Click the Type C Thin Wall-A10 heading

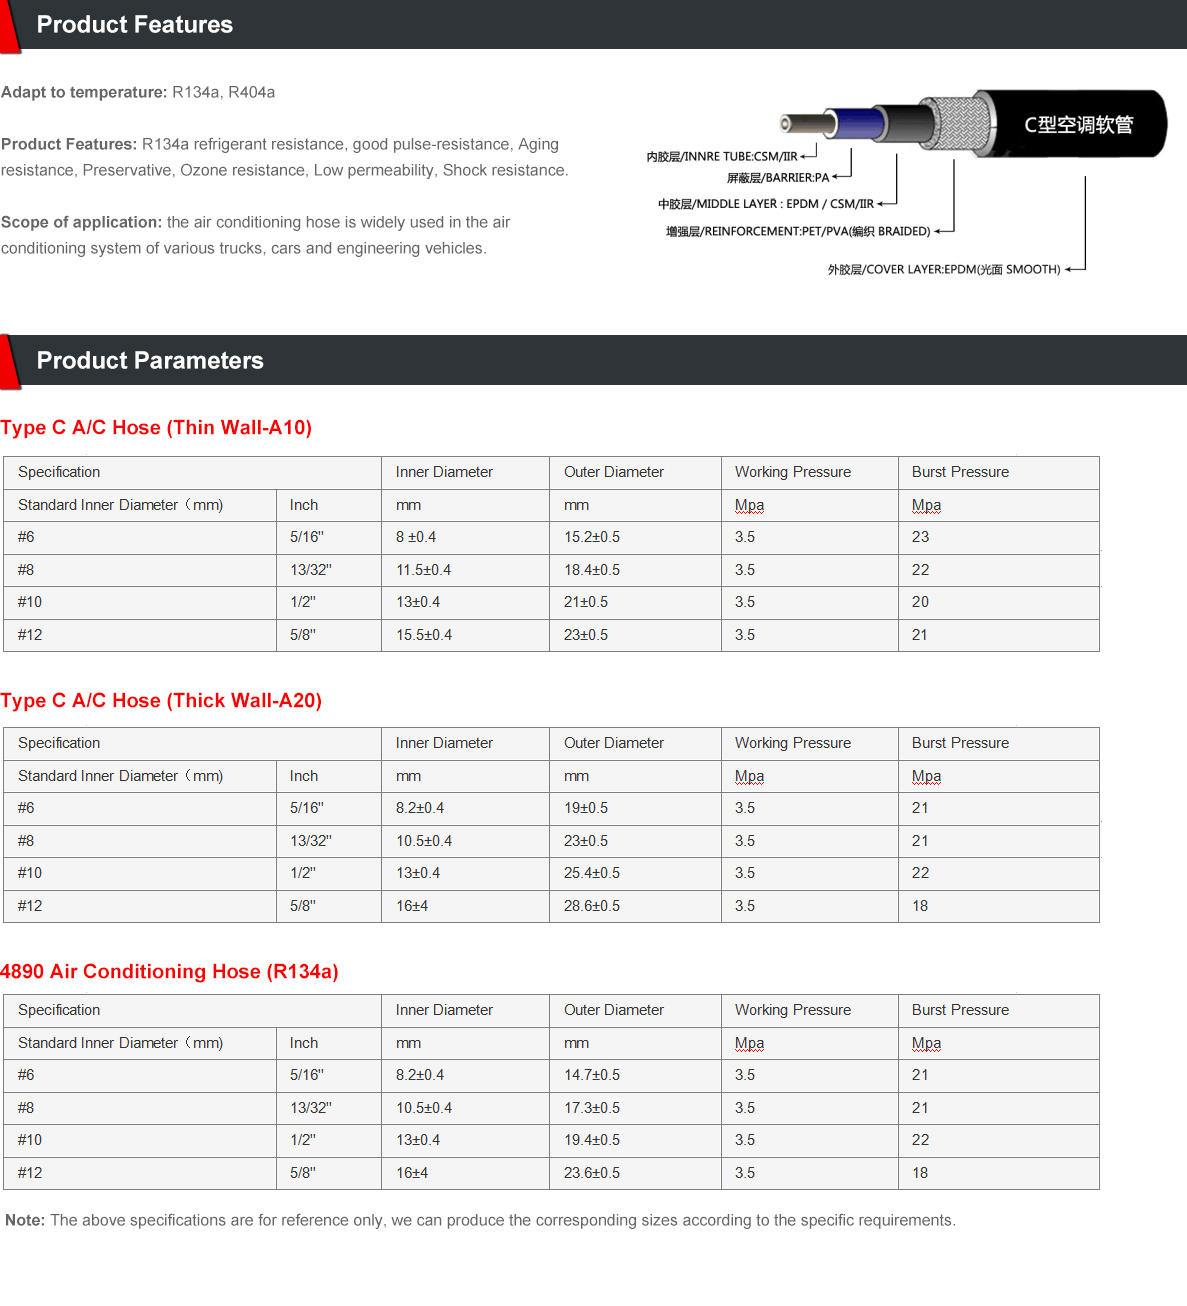click(x=156, y=428)
